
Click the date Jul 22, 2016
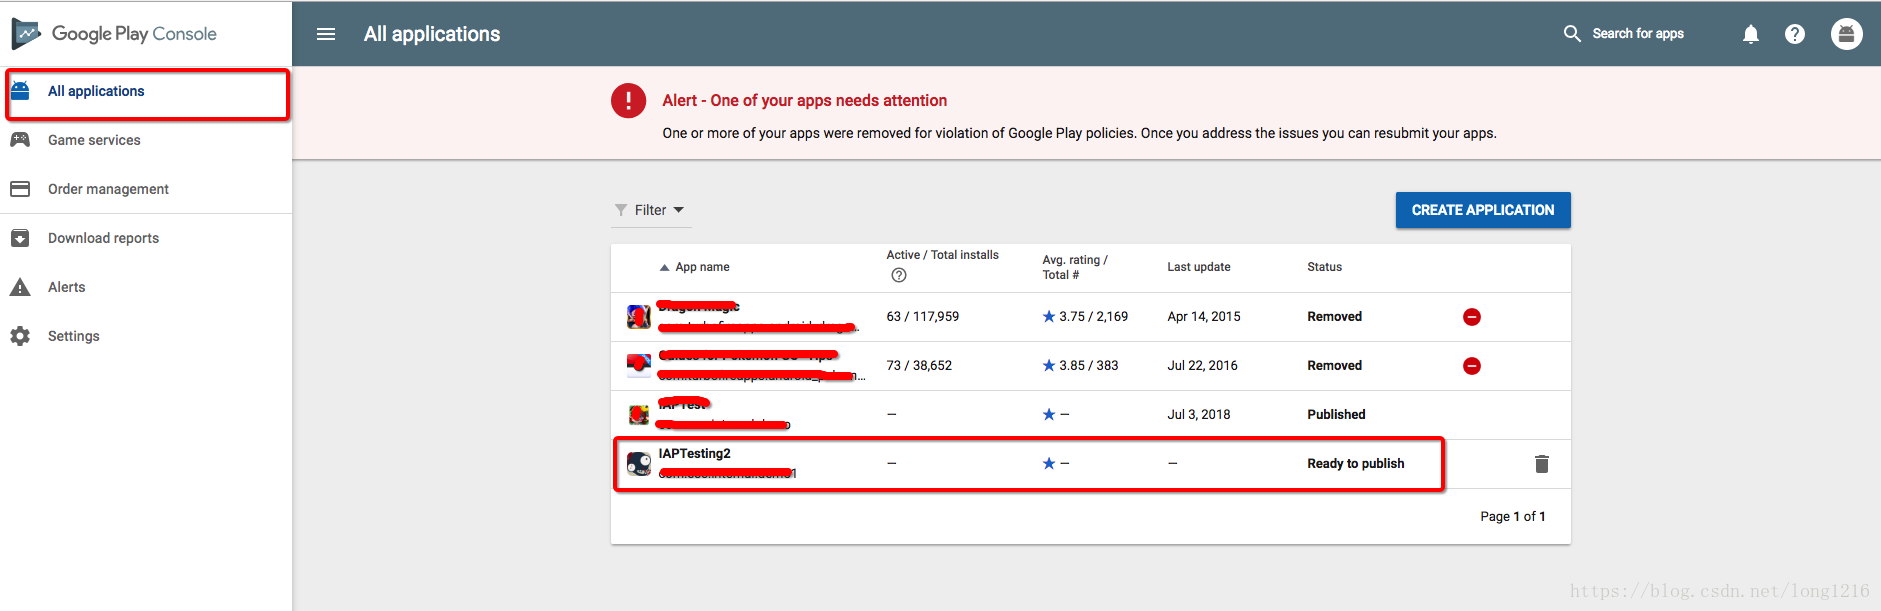(x=1202, y=366)
